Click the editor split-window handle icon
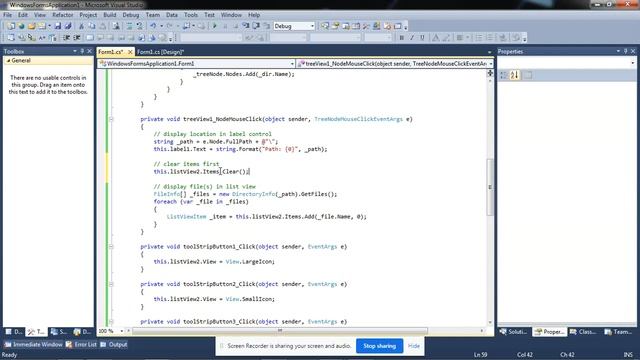Screen dimensions: 640x360 coord(490,73)
